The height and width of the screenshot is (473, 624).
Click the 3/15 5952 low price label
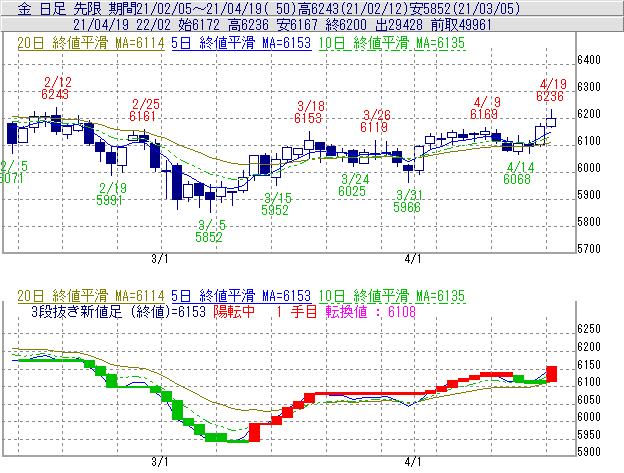[276, 204]
